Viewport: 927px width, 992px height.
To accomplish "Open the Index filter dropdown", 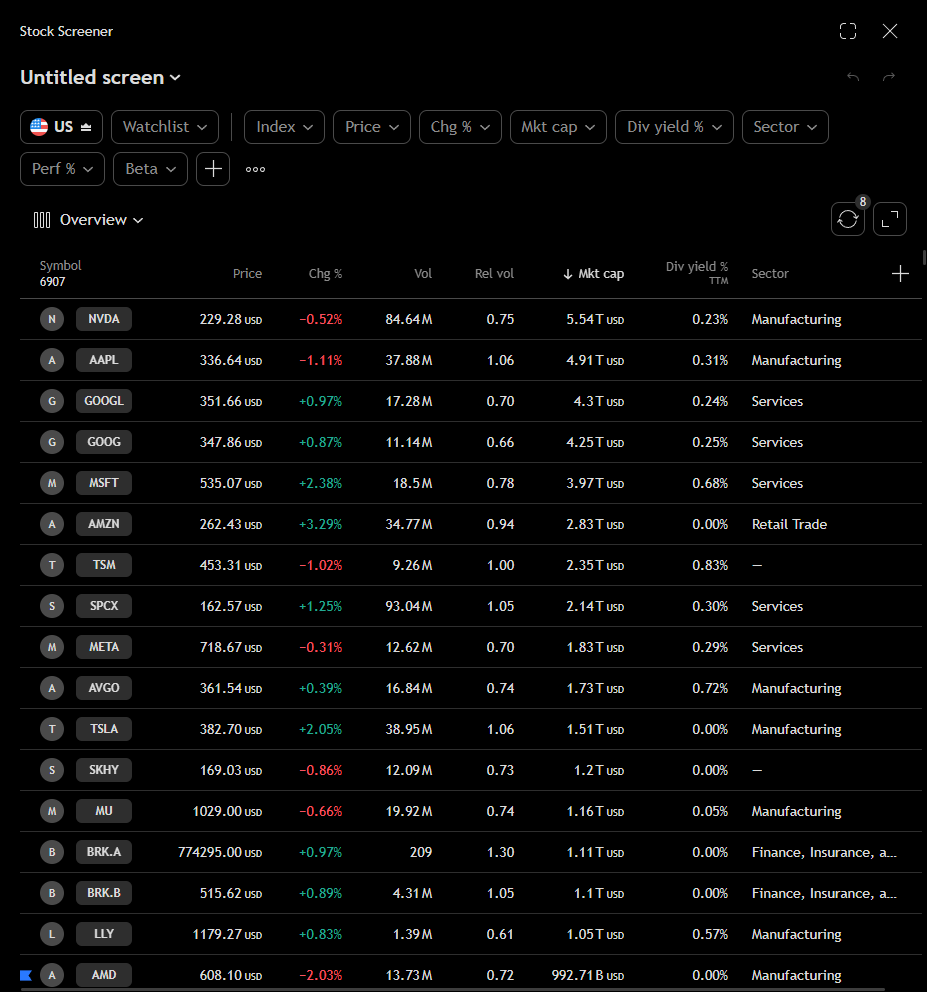I will 284,127.
